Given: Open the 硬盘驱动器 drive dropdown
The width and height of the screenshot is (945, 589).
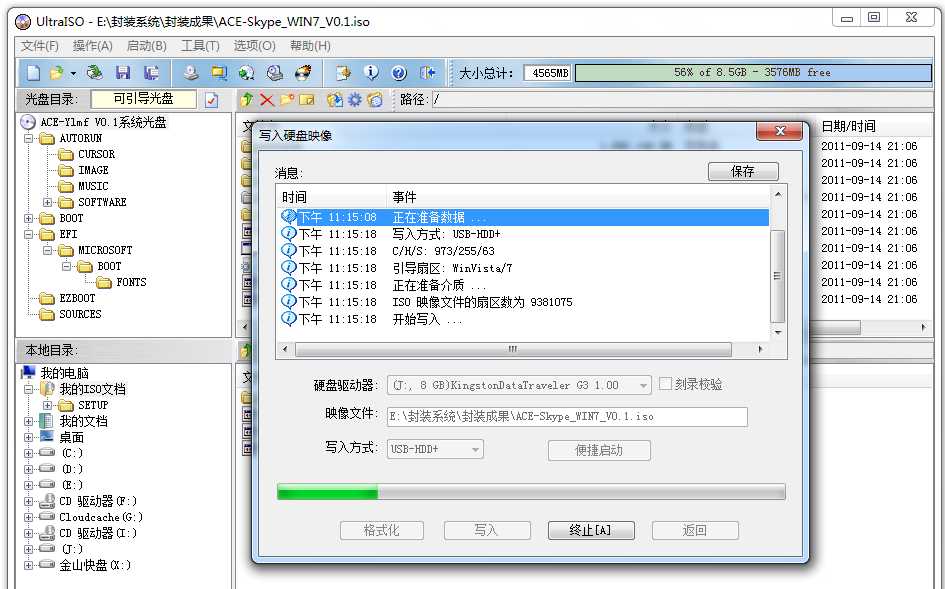Looking at the screenshot, I should coord(644,385).
